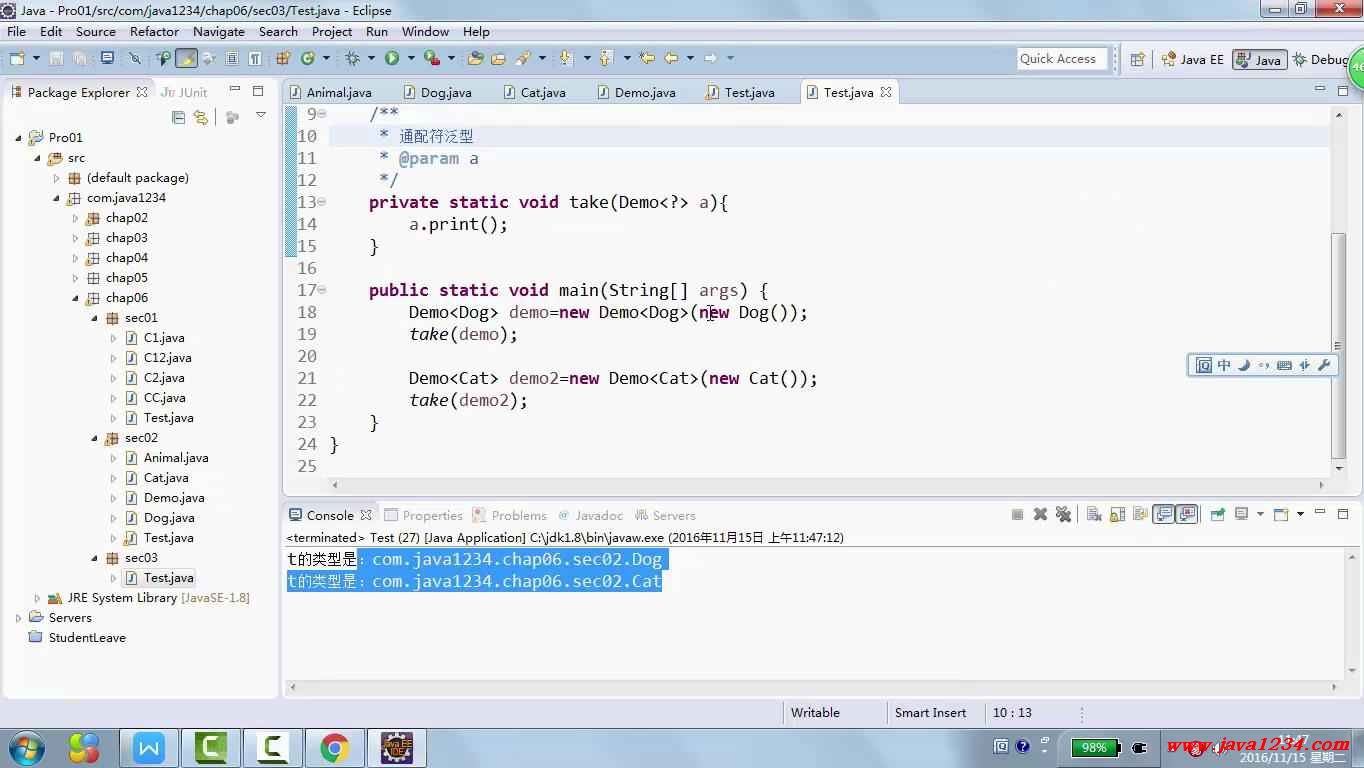Toggle Link with Editor in Package Explorer

tap(201, 117)
